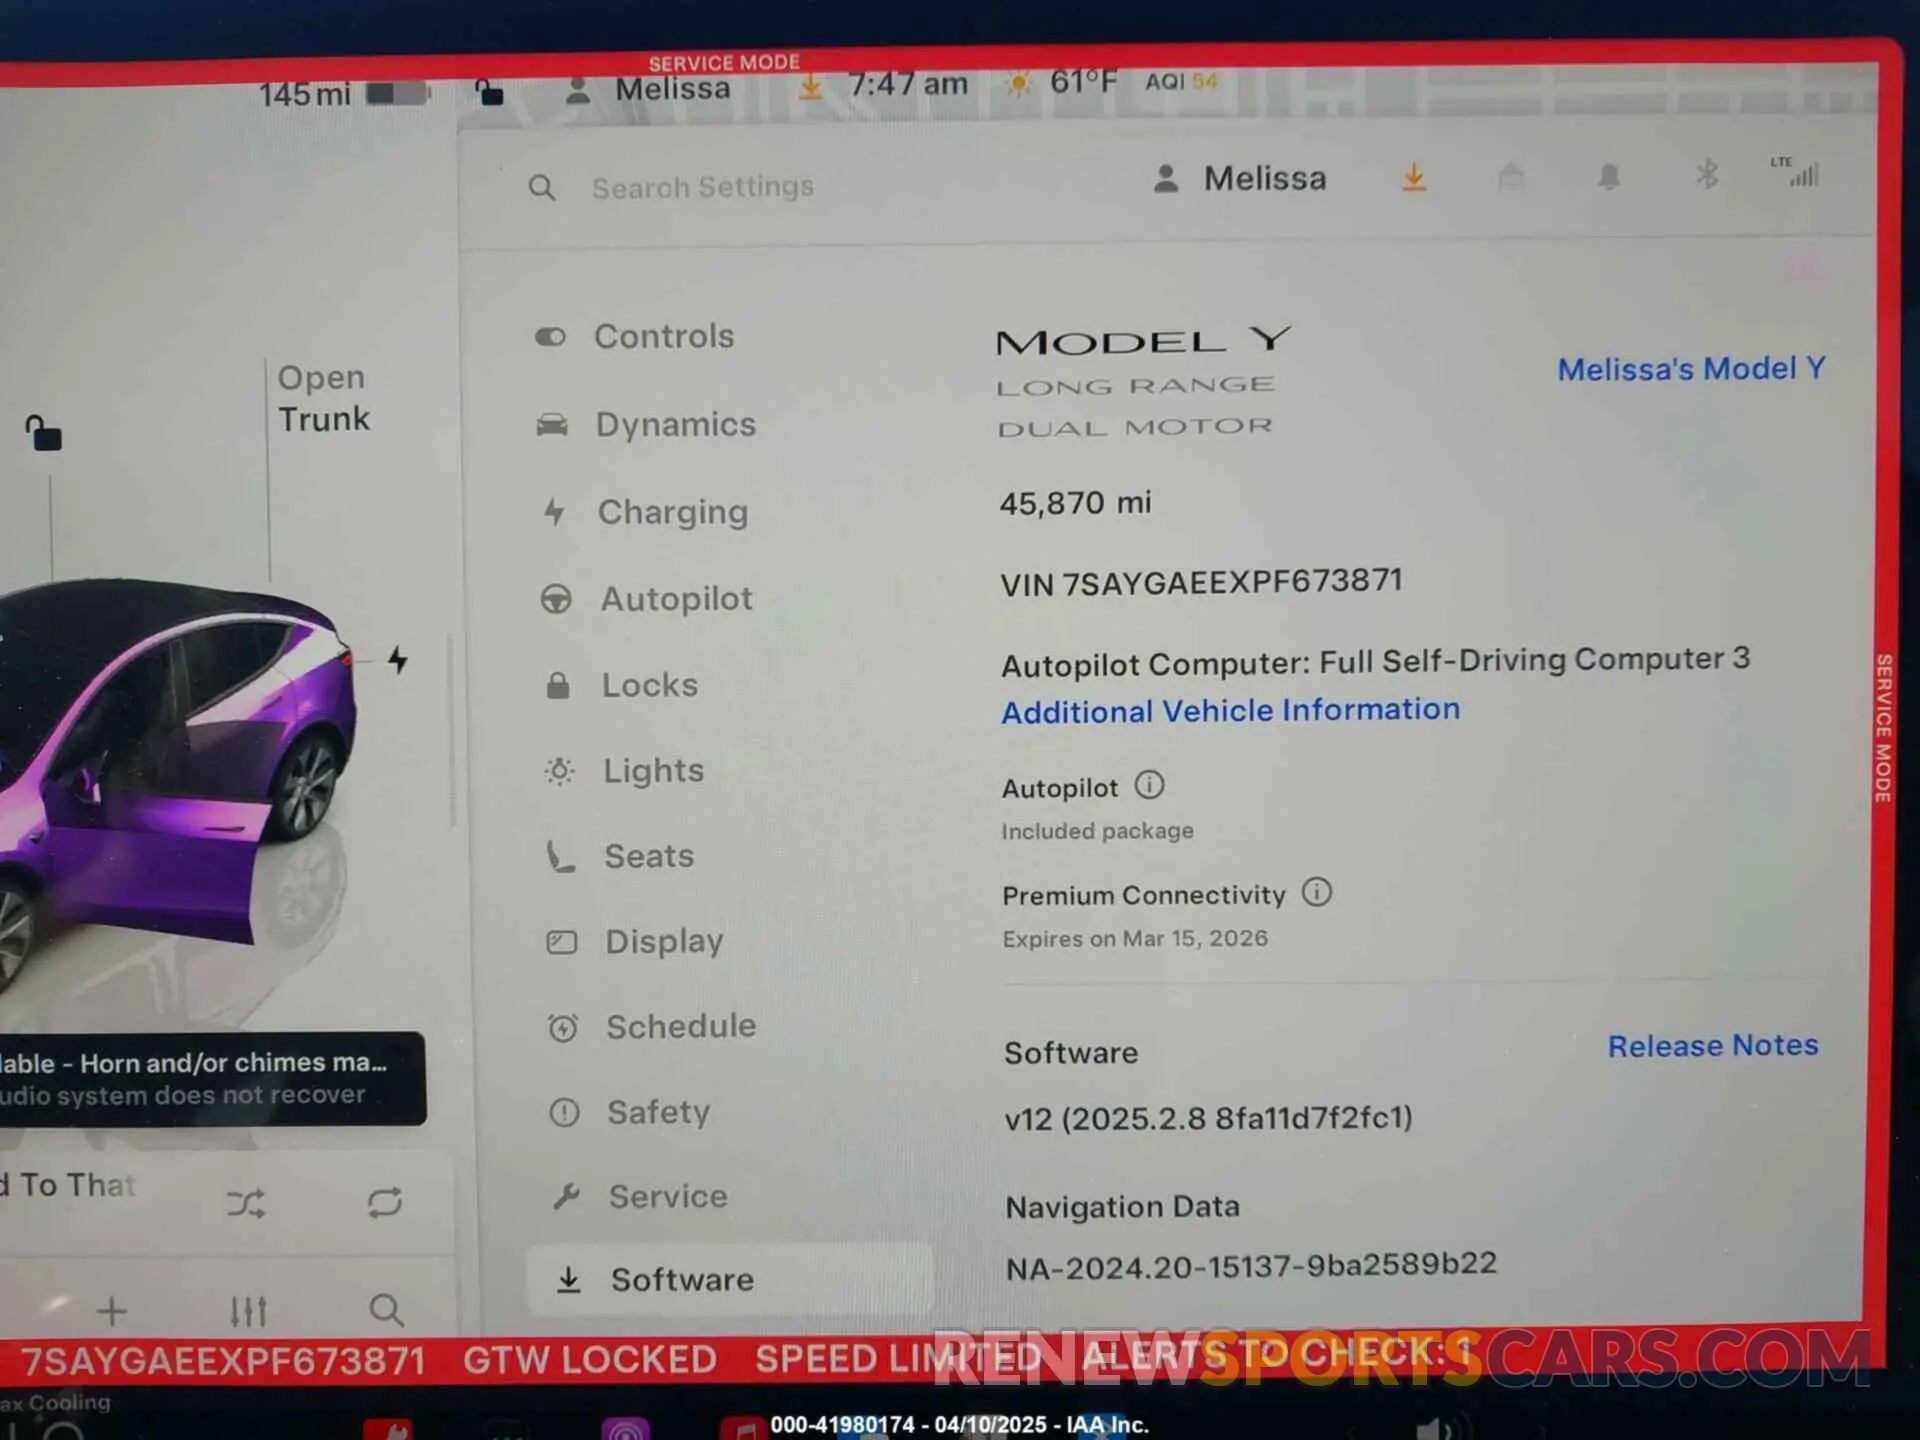Tap the 61°F temperature reading
Screen dimensions: 1920x1440
[x=1083, y=82]
